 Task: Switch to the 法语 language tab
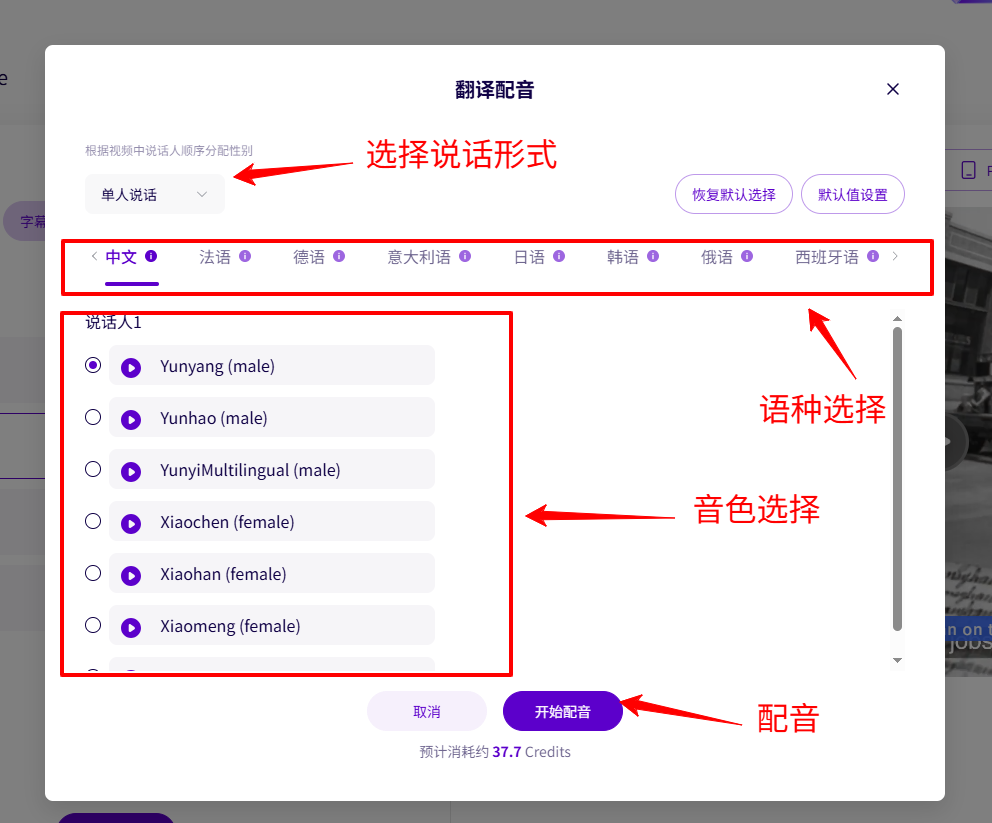tap(215, 257)
